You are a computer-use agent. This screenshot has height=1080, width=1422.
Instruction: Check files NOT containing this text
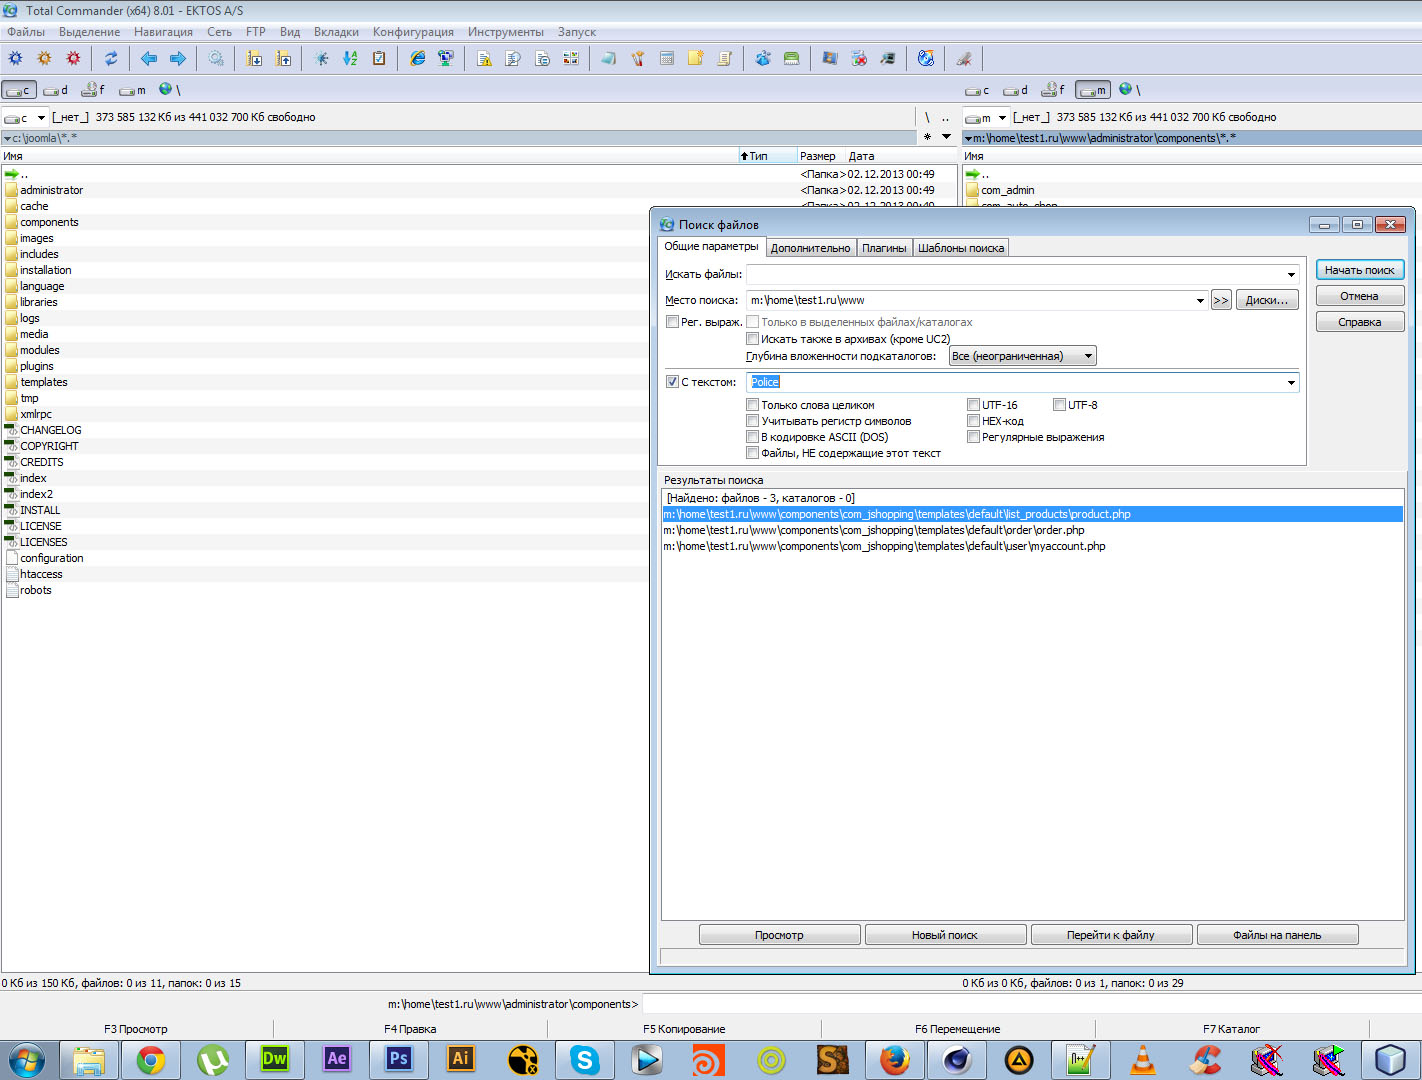753,453
